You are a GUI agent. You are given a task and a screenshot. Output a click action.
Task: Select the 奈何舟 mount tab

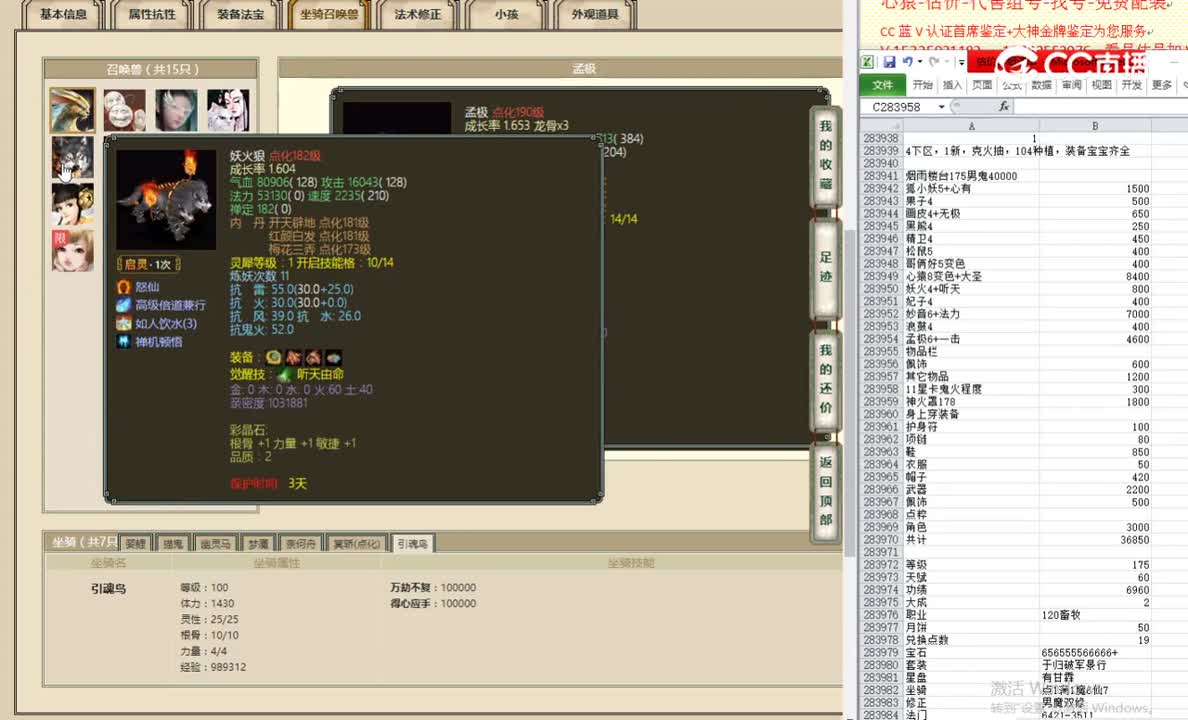click(301, 543)
